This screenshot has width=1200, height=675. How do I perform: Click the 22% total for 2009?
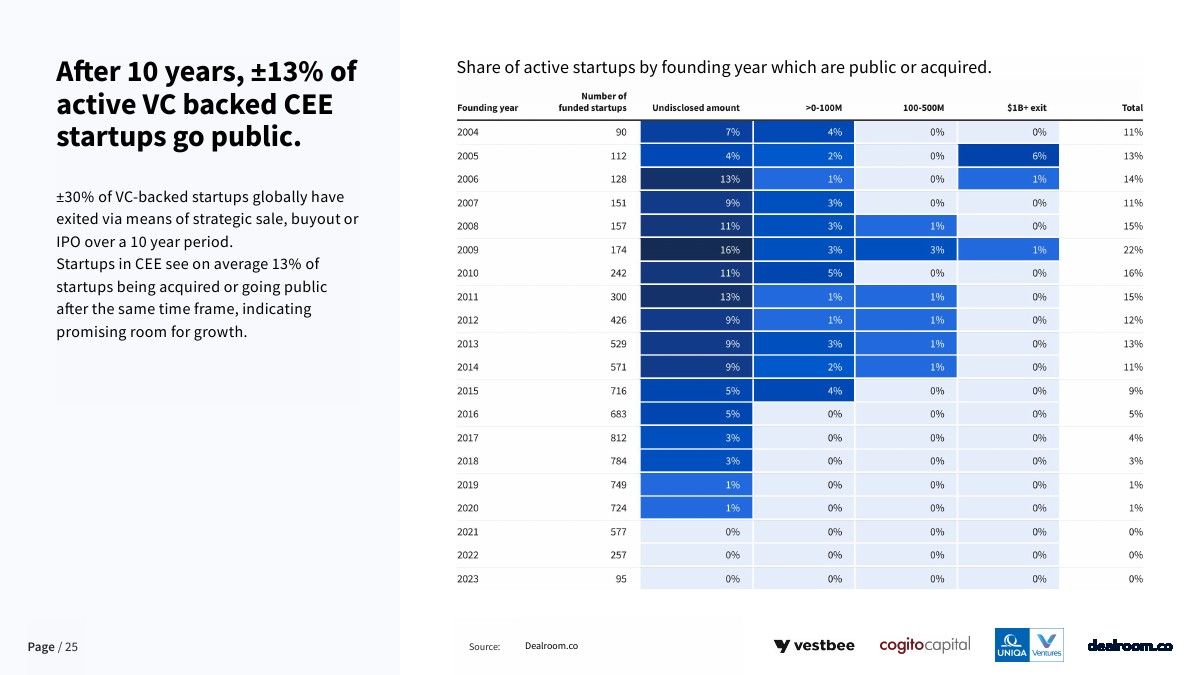(1134, 250)
